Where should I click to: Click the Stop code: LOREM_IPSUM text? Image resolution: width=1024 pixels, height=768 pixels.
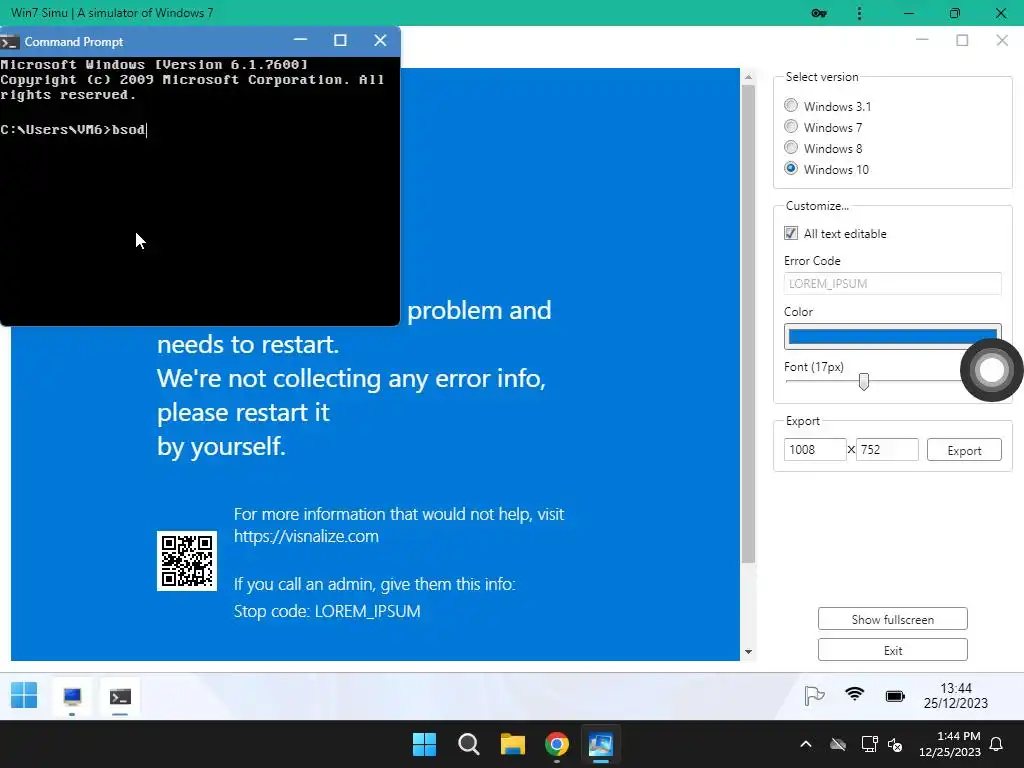(x=327, y=611)
